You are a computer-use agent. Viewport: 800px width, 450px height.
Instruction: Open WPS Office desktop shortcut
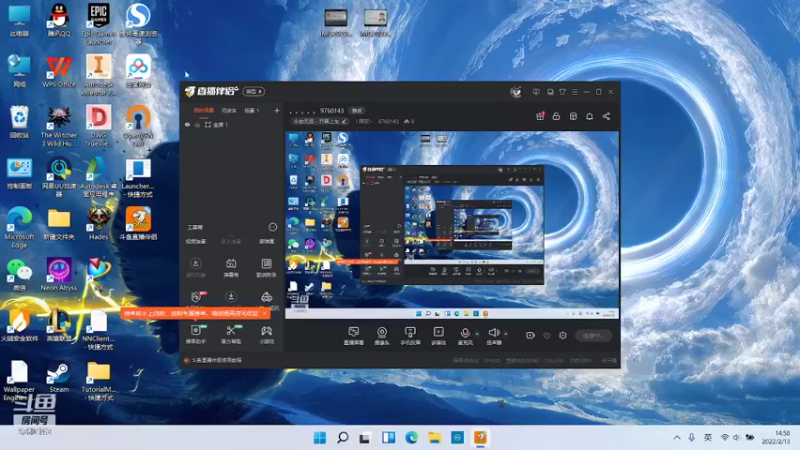(59, 71)
